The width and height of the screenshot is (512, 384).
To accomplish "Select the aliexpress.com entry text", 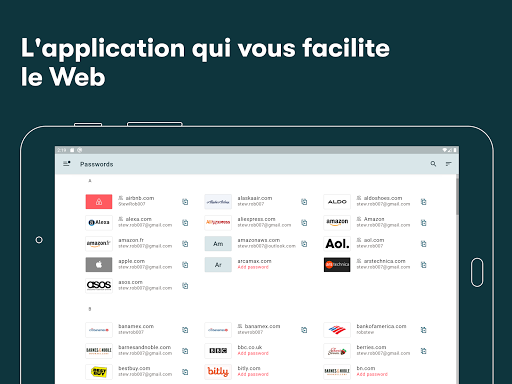I will 264,222.
